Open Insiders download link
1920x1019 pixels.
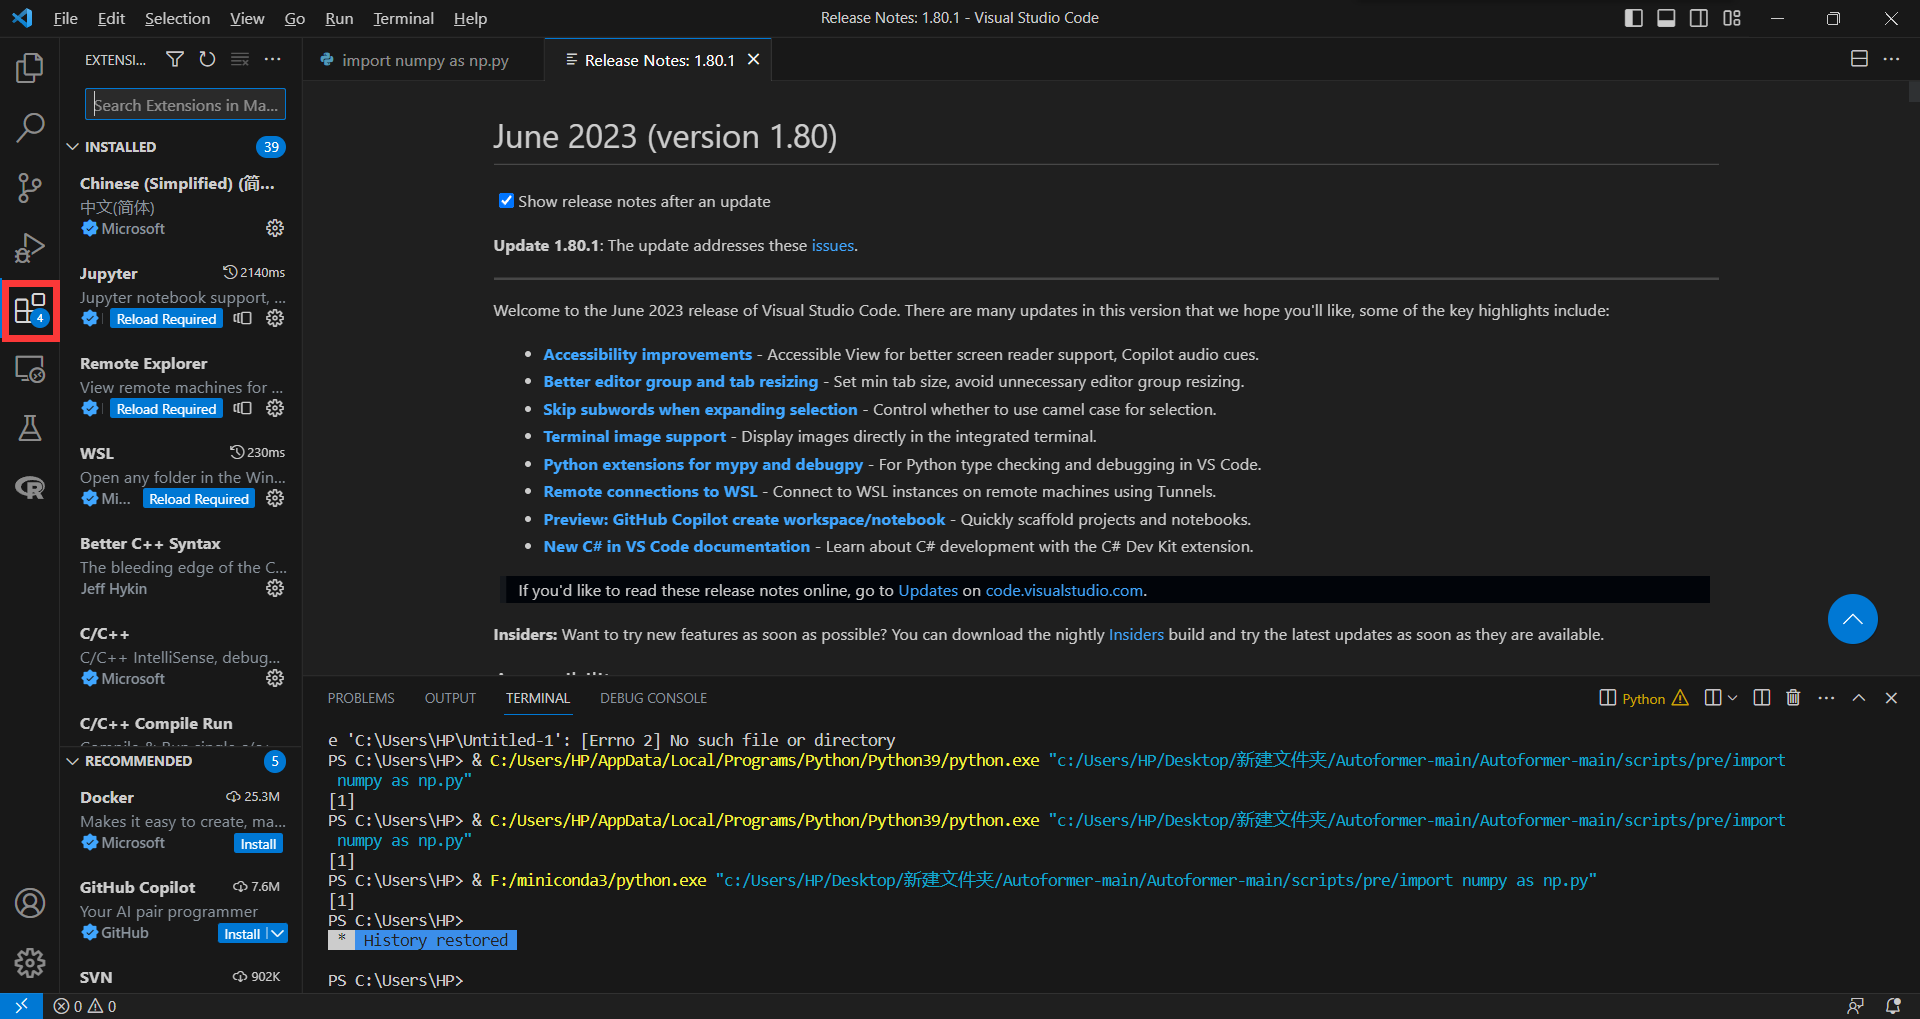tap(1136, 634)
